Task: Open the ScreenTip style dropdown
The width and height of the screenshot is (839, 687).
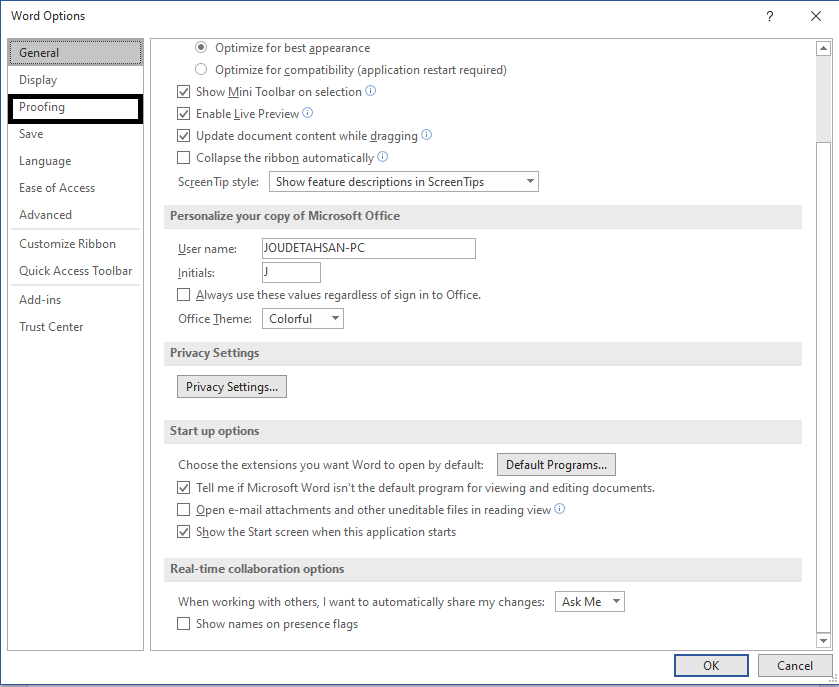Action: click(404, 181)
